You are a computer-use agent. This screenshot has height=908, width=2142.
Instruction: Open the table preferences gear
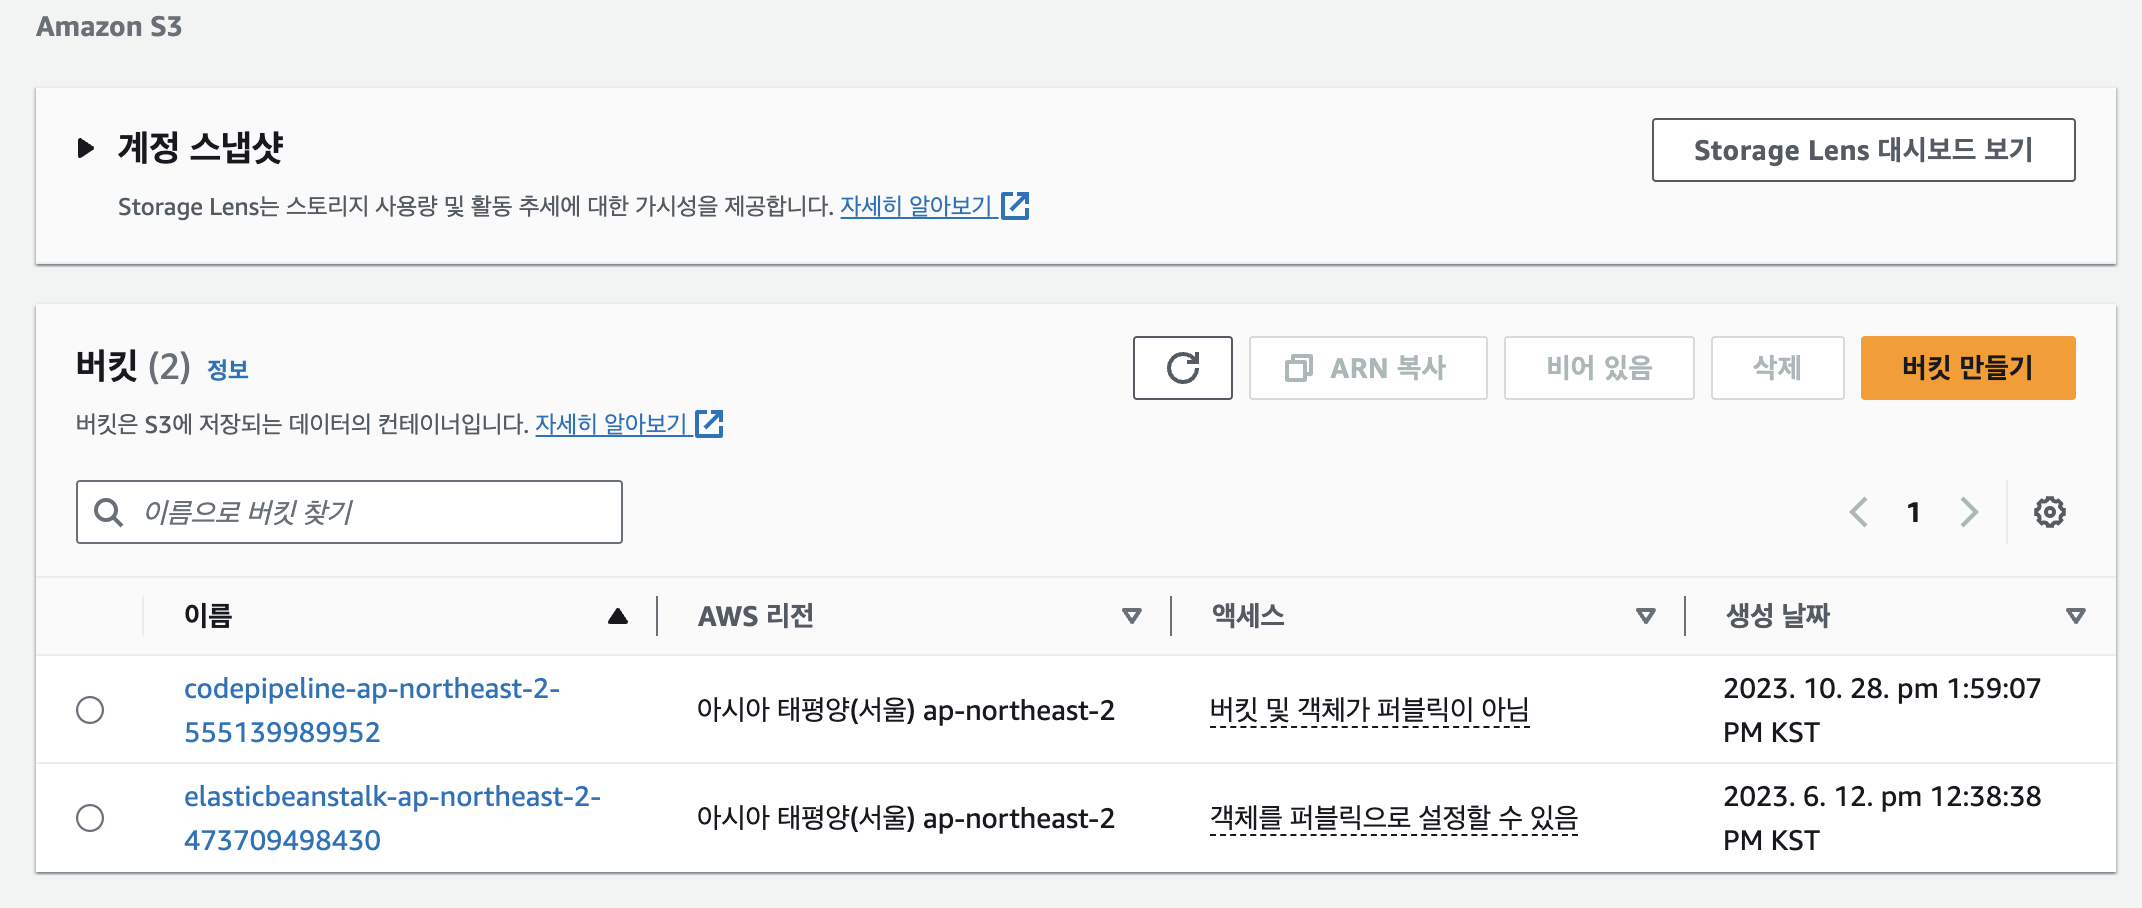[2049, 512]
